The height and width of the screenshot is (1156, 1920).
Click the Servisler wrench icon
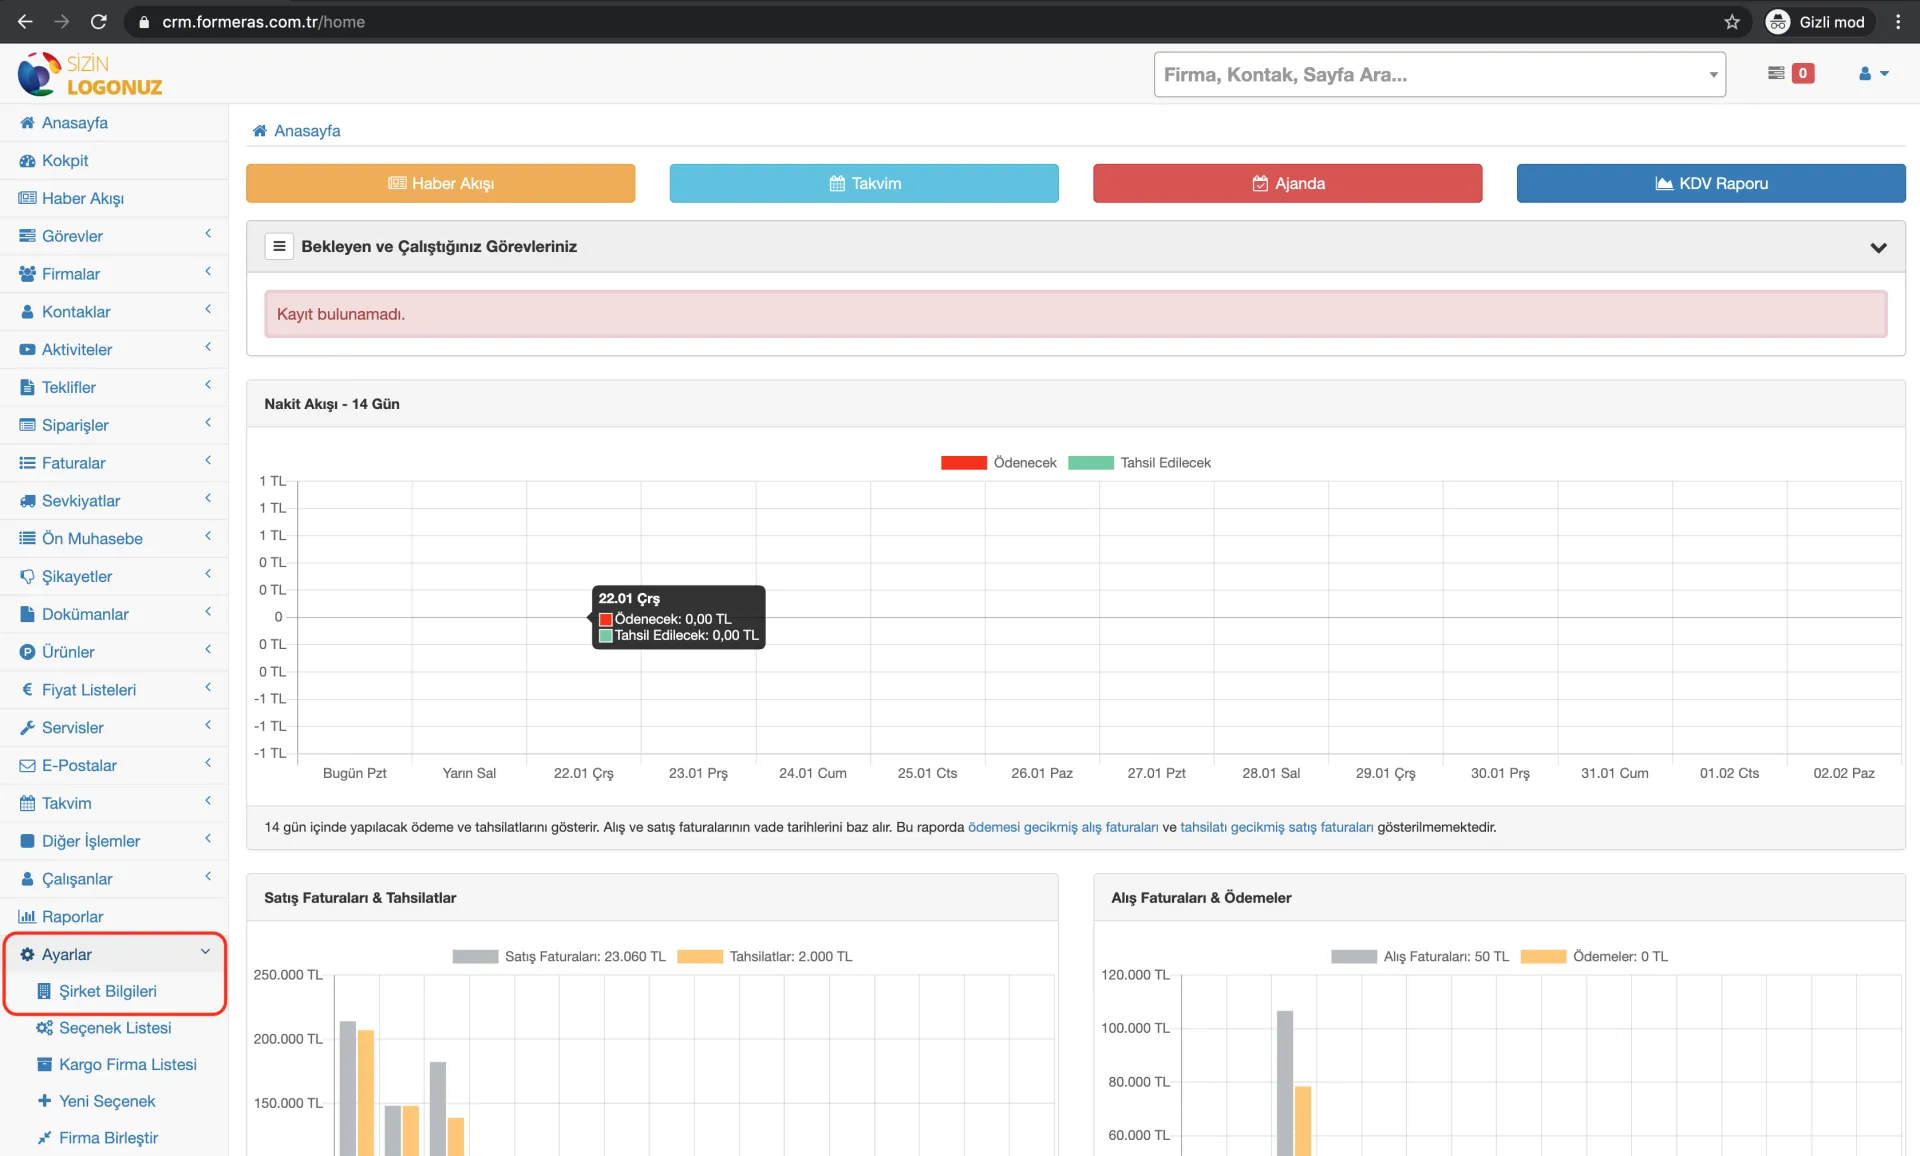[x=27, y=728]
